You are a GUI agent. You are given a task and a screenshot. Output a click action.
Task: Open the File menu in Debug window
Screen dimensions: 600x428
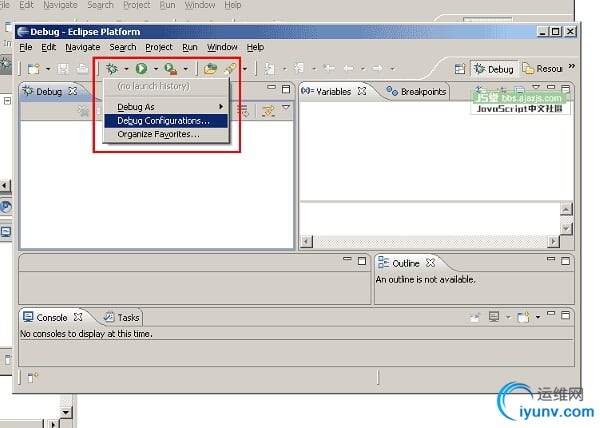26,47
